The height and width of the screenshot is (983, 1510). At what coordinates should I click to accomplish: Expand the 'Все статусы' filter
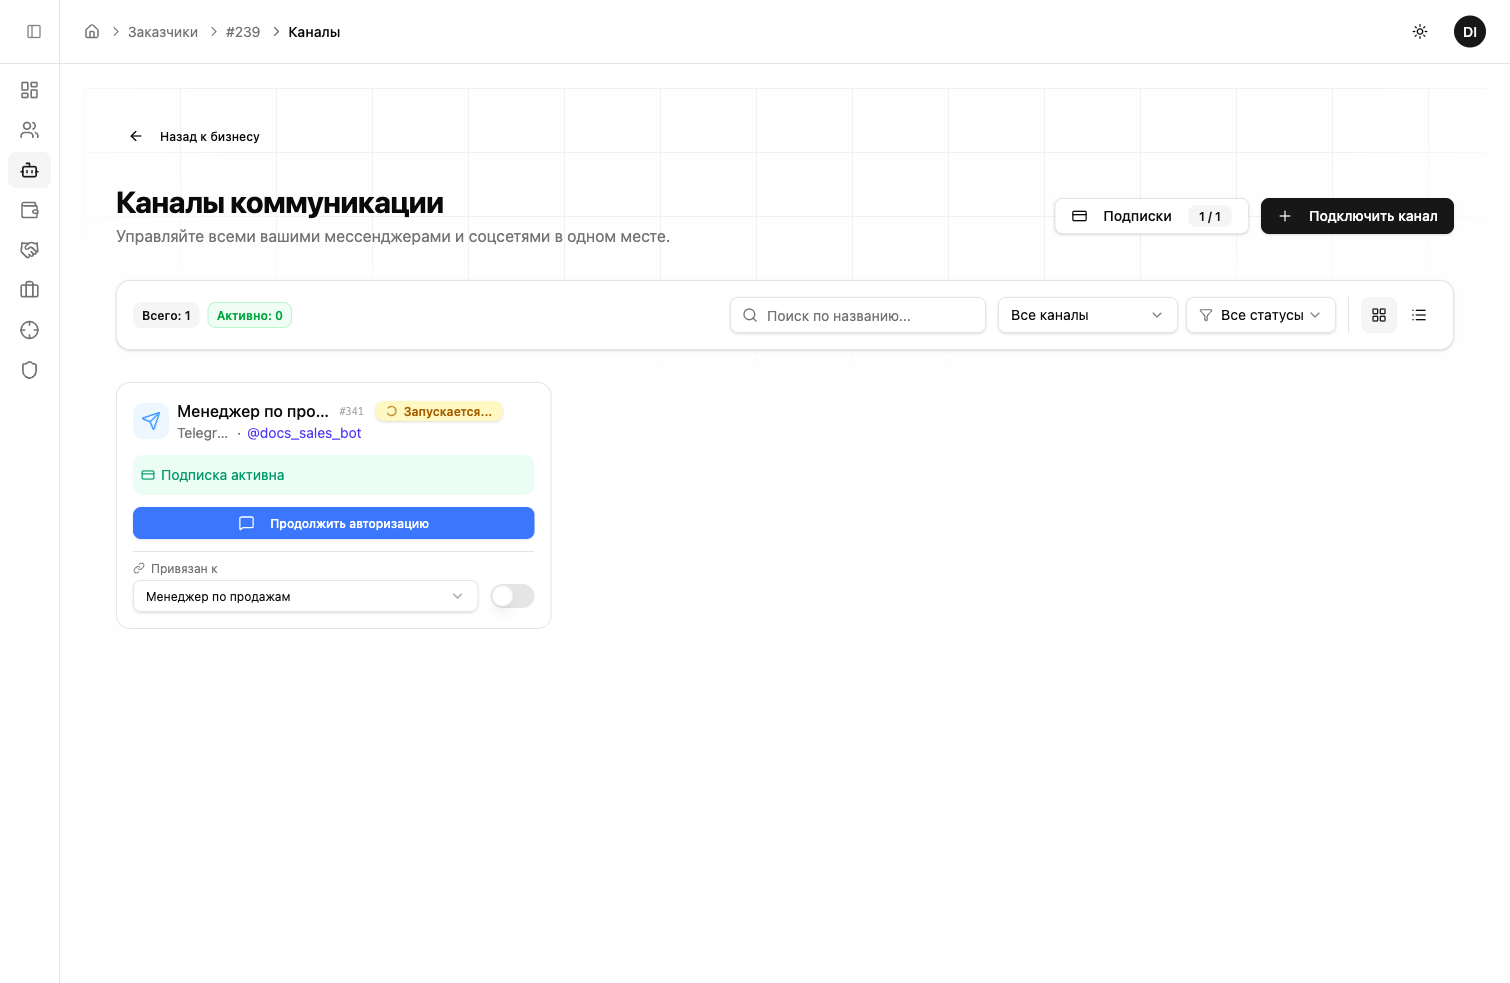click(x=1261, y=315)
